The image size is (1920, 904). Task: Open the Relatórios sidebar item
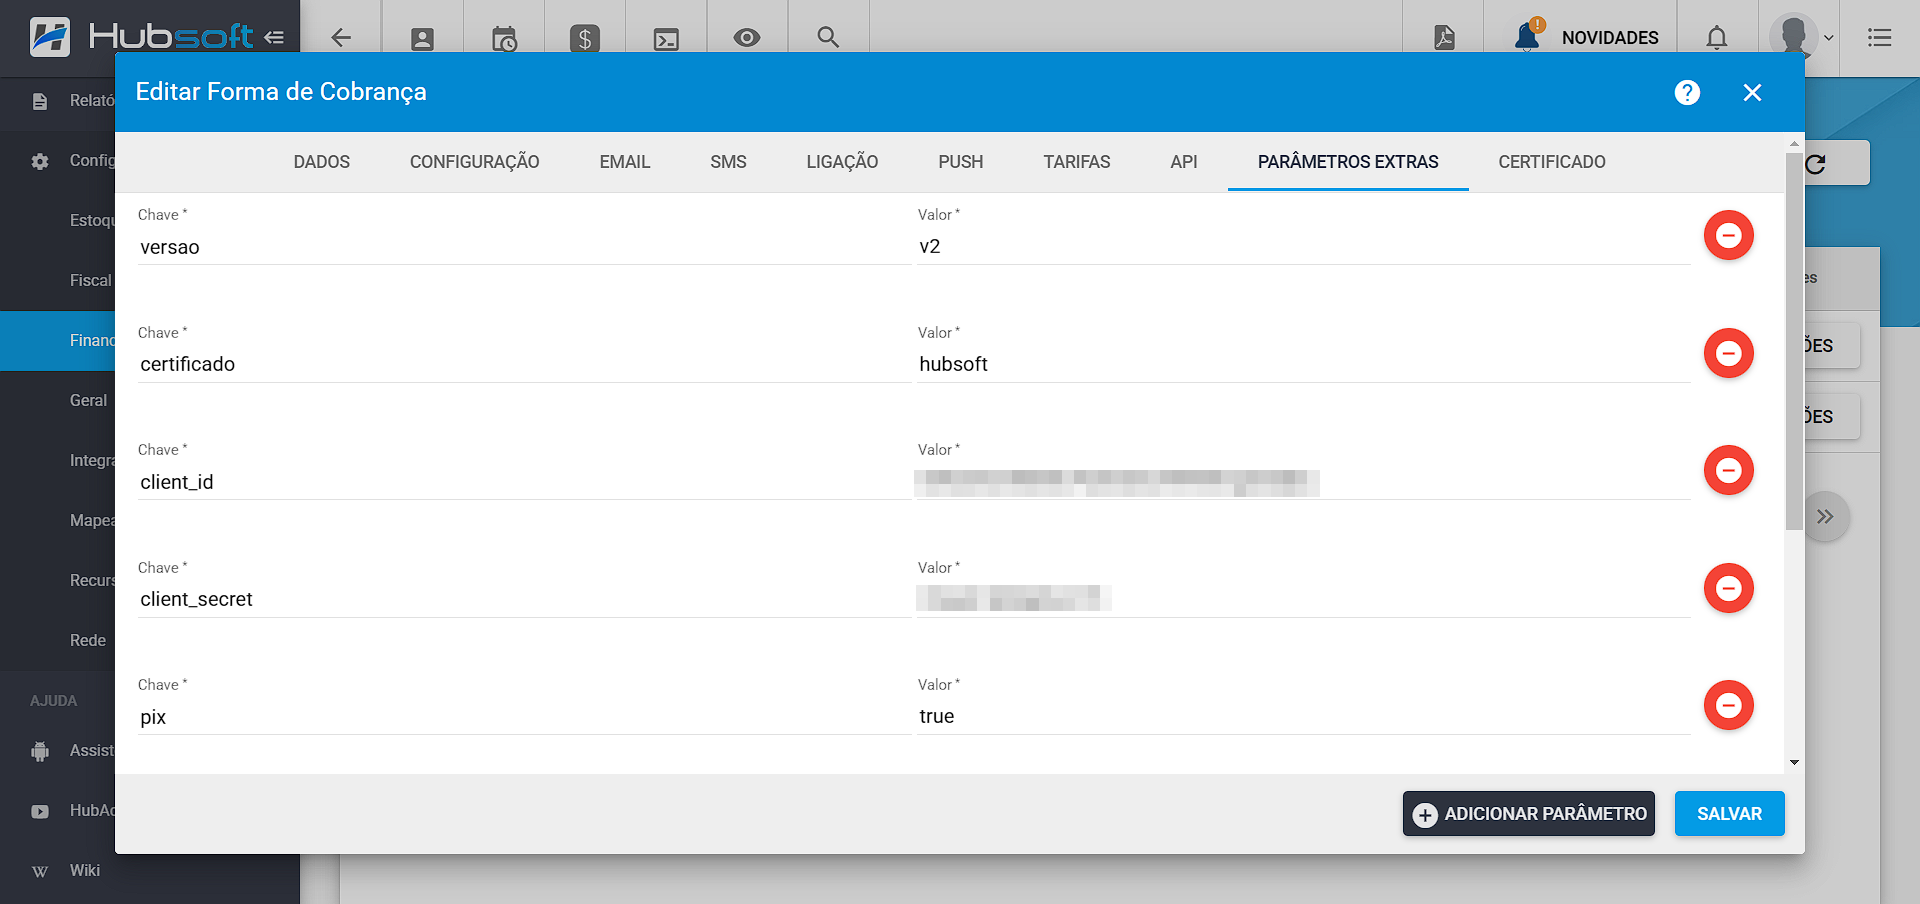[x=58, y=101]
